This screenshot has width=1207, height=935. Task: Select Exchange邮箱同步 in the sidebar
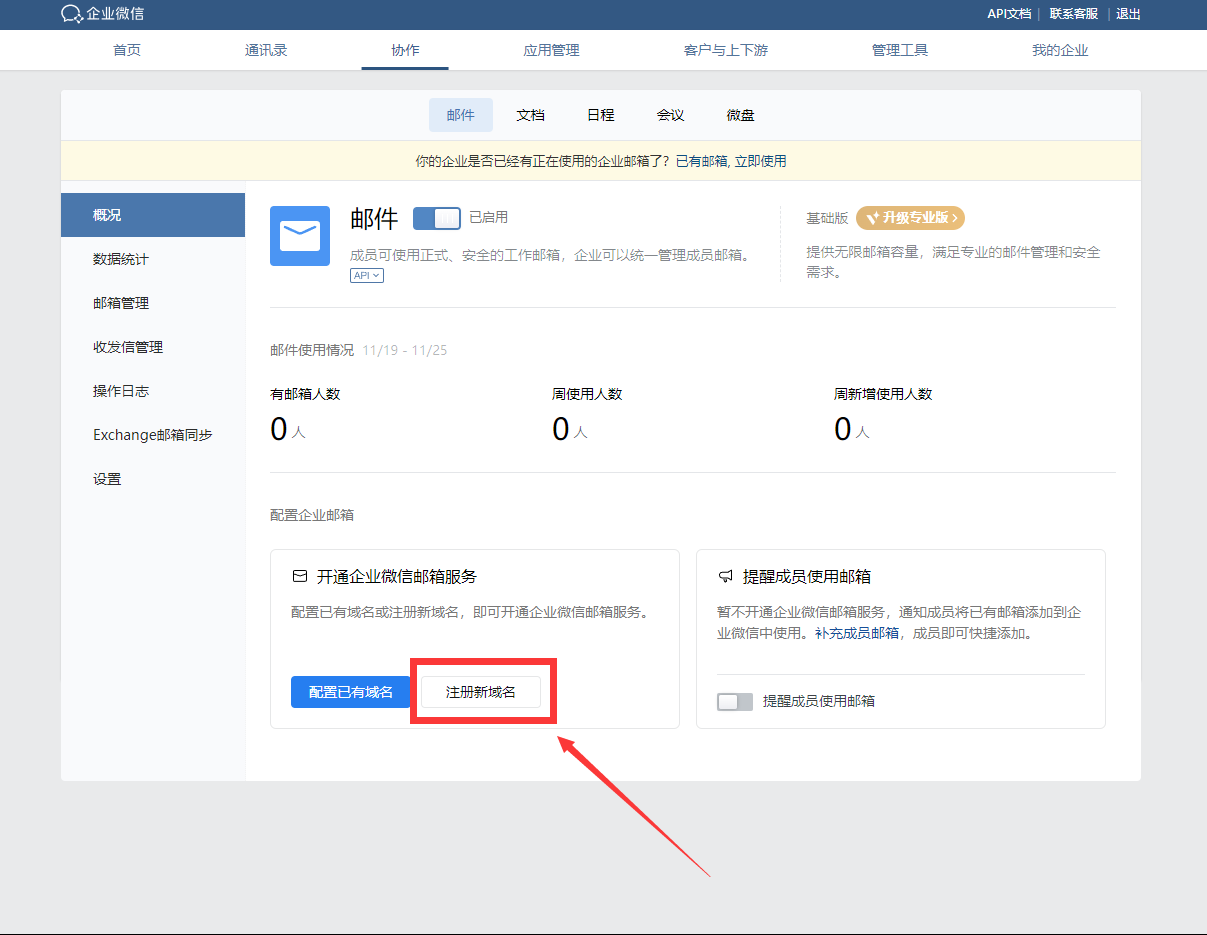152,435
